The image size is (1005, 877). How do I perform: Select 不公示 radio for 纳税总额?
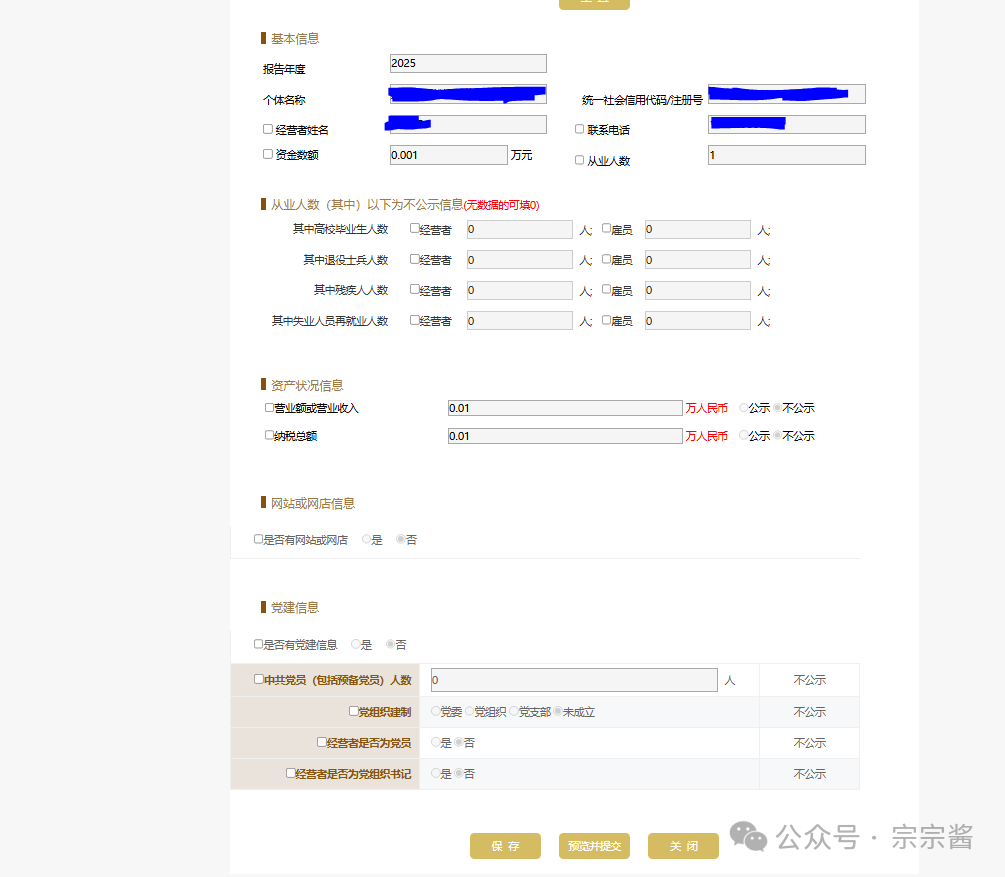pos(777,436)
